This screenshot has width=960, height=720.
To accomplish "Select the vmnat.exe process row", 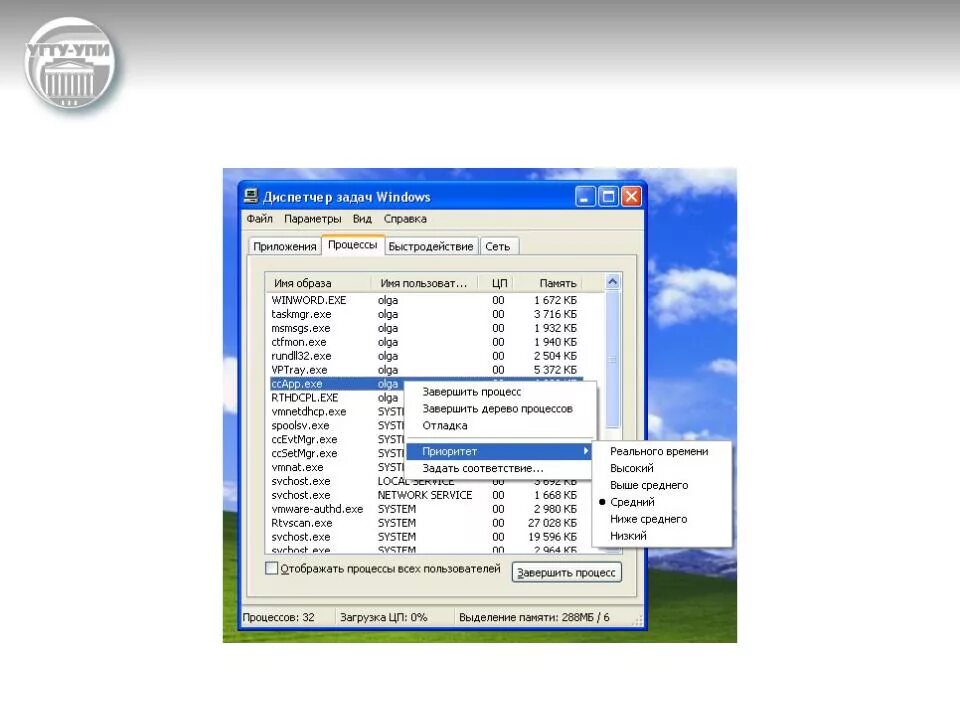I will pyautogui.click(x=337, y=467).
